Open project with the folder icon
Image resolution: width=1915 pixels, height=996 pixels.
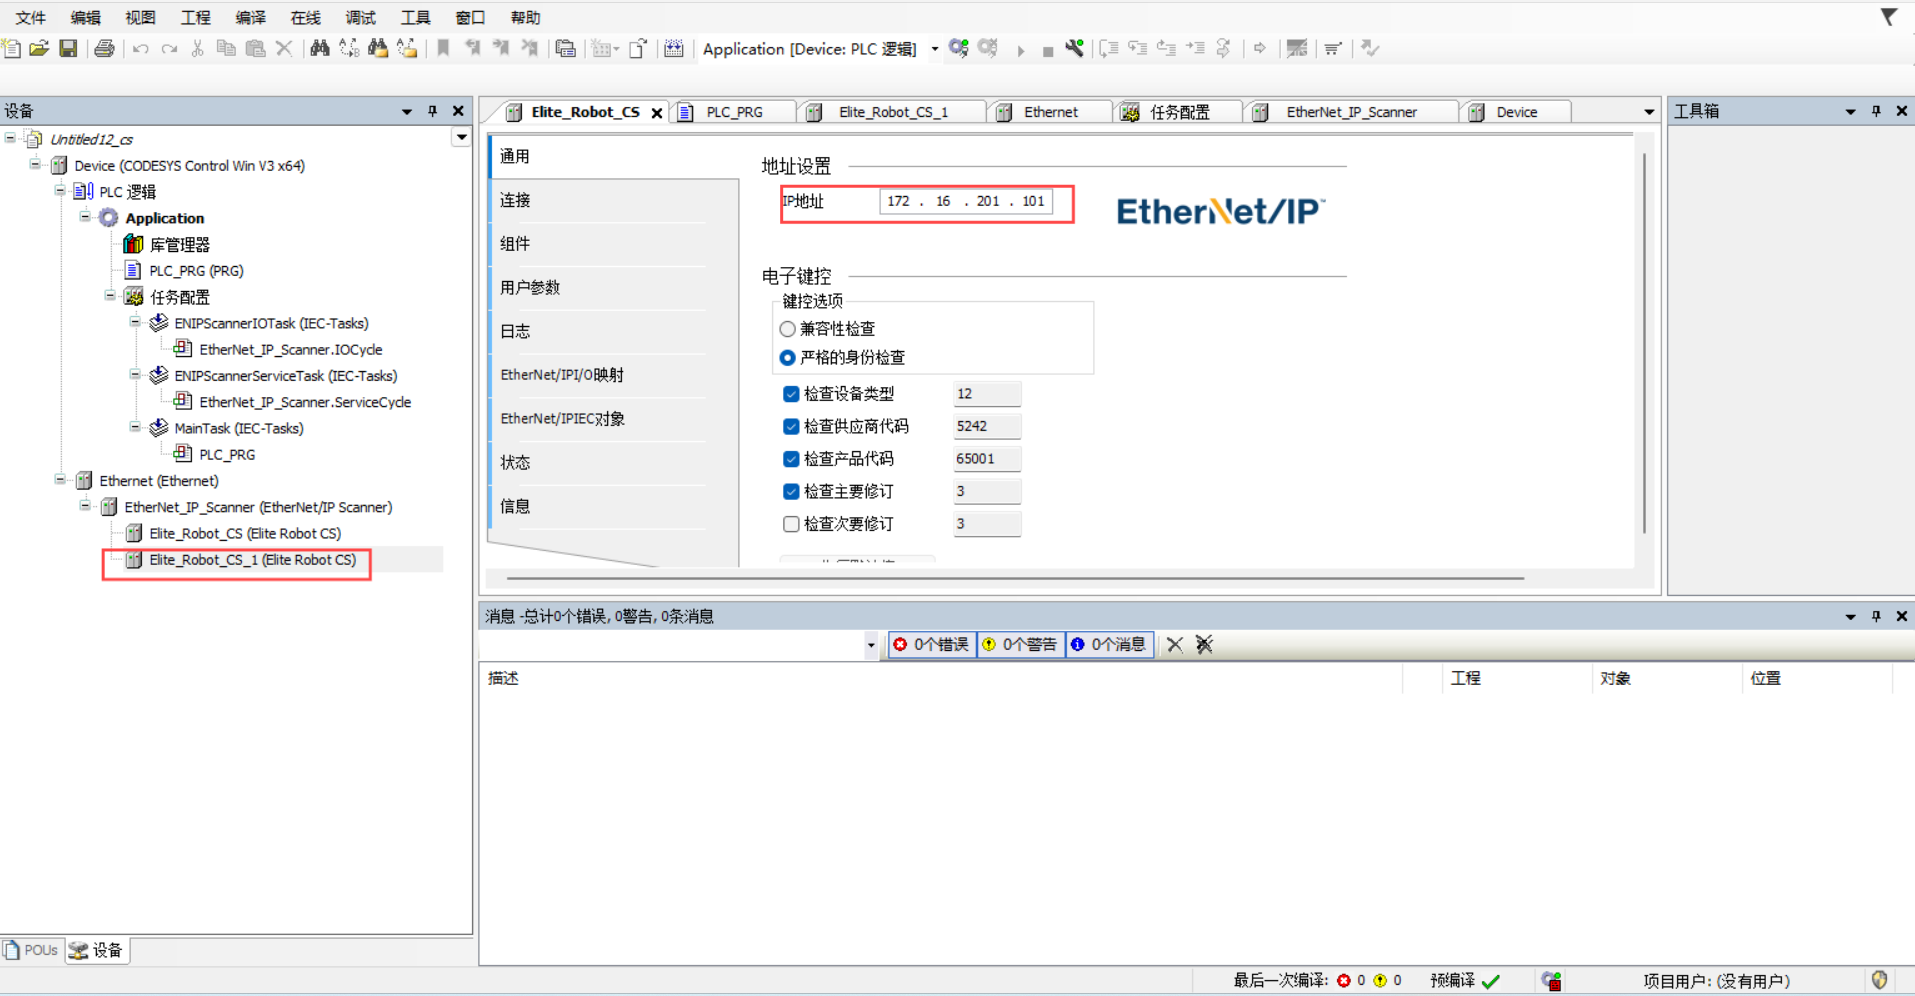point(39,48)
